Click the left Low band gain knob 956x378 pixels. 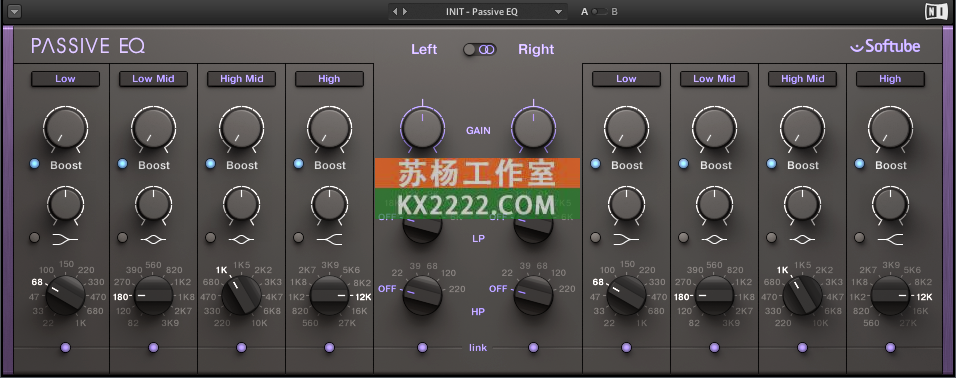[x=65, y=128]
